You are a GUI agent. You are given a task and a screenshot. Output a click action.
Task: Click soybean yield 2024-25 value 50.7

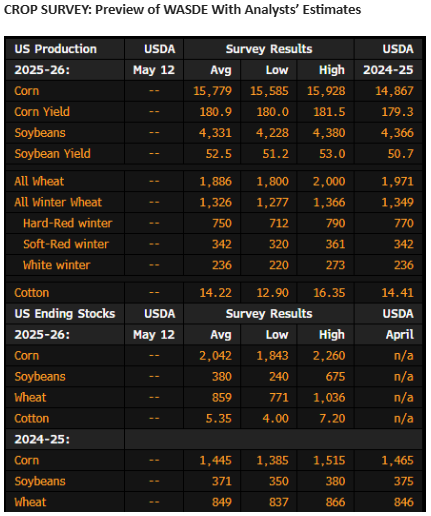400,154
